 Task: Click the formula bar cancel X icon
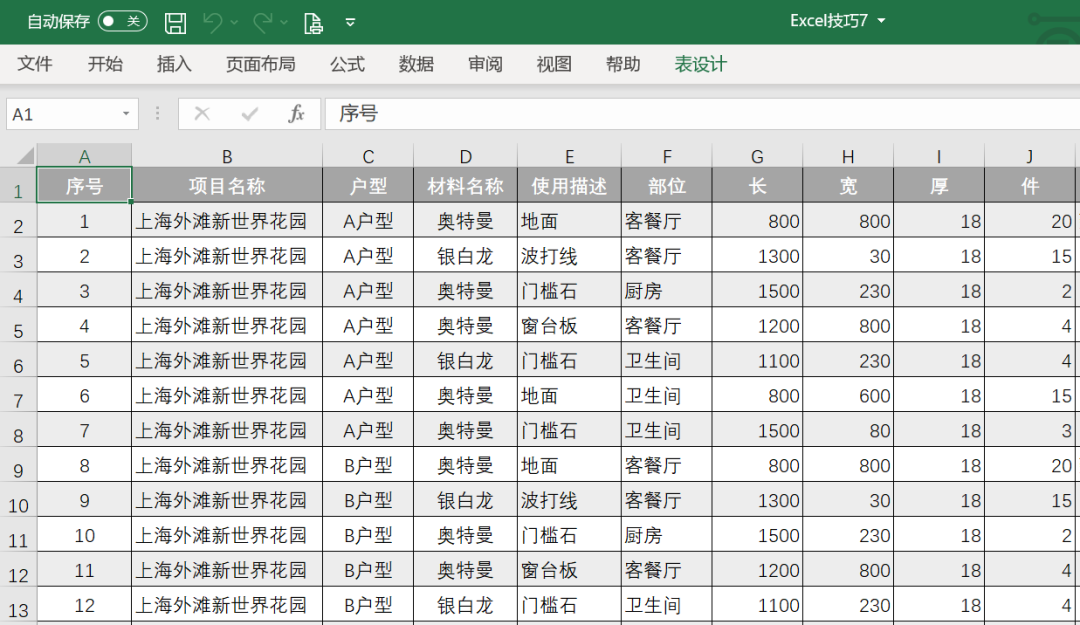click(x=202, y=114)
